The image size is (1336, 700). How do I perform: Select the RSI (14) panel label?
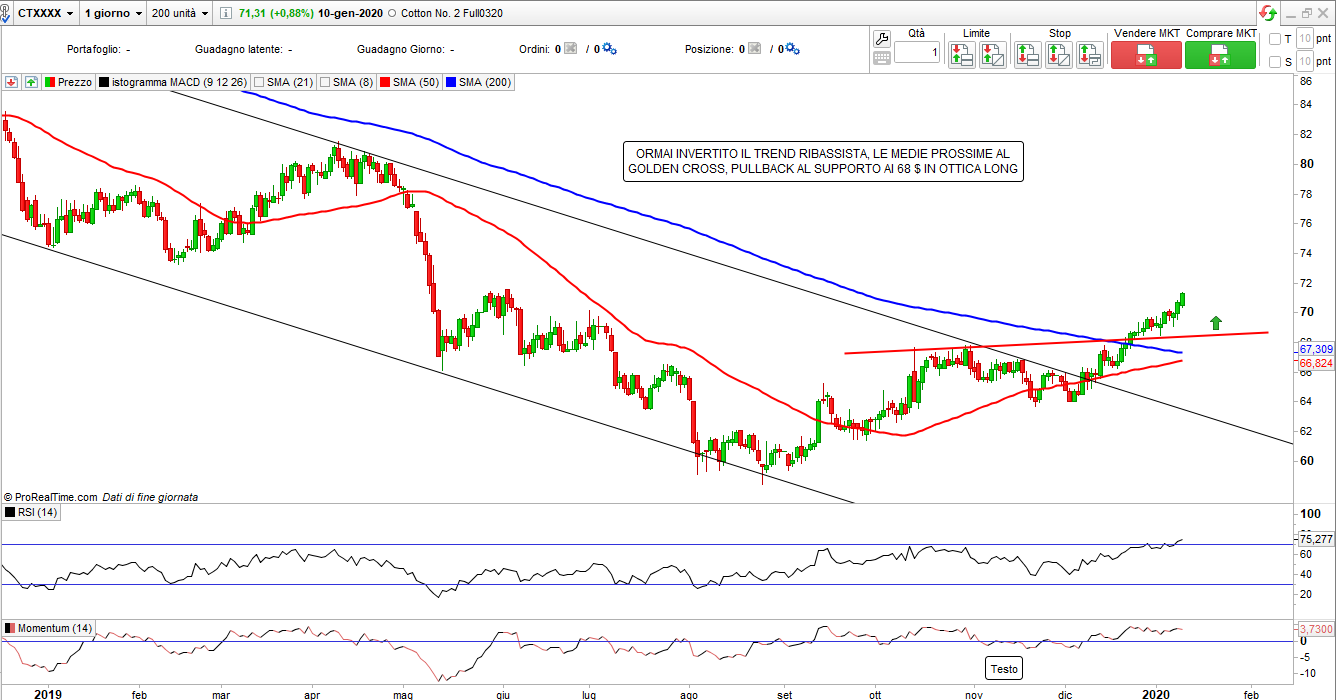[x=38, y=512]
